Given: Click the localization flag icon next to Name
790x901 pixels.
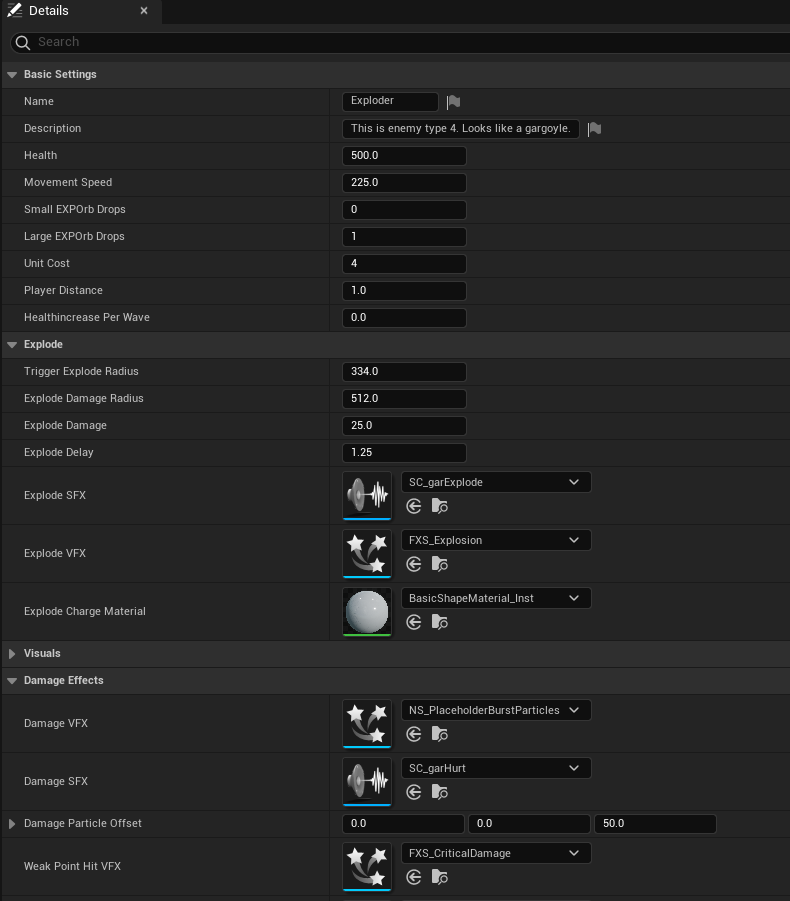Looking at the screenshot, I should pyautogui.click(x=454, y=102).
